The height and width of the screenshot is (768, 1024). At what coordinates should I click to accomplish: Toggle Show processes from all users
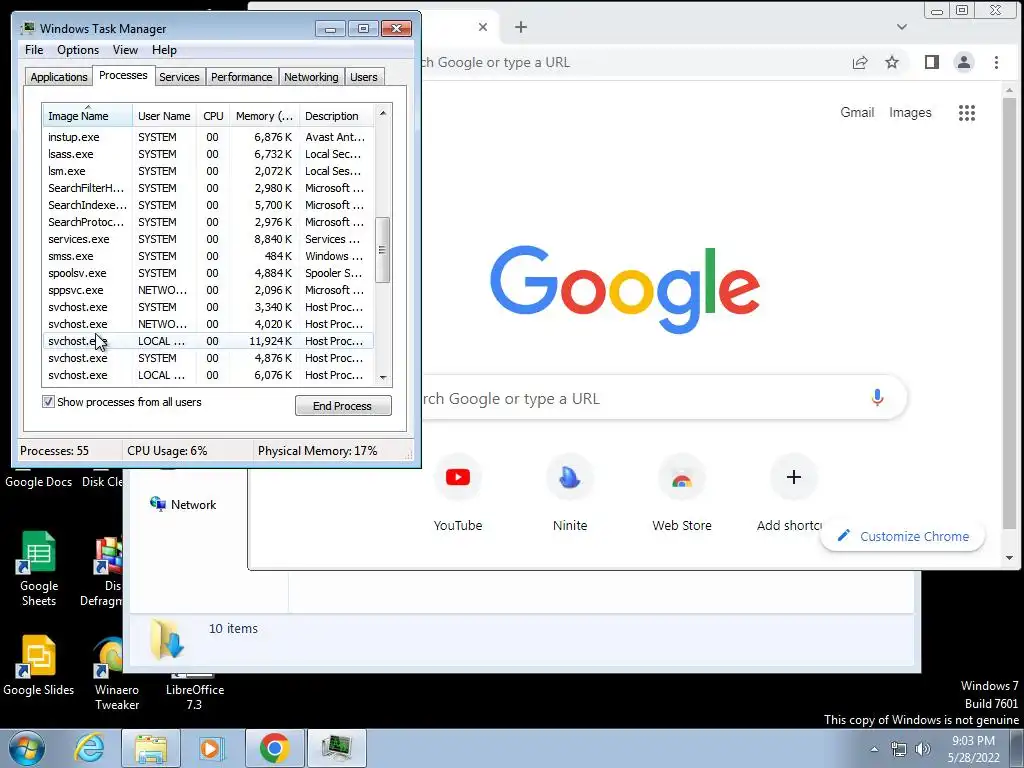(x=48, y=402)
